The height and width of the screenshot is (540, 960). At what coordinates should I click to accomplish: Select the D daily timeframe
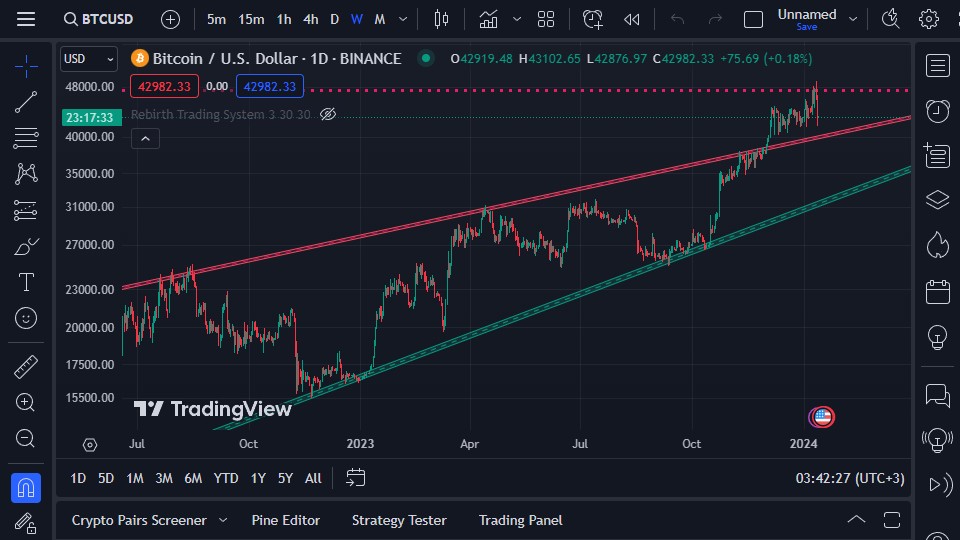coord(334,20)
